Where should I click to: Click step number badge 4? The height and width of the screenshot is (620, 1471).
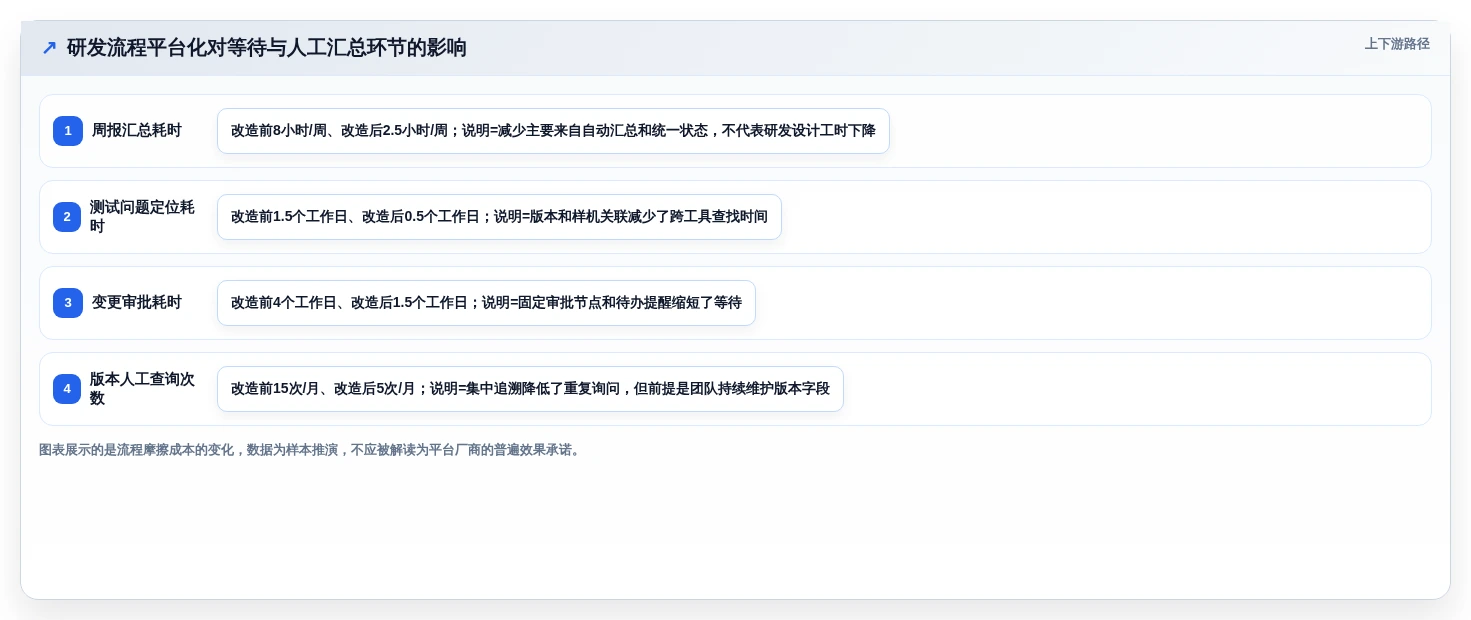[x=68, y=389]
